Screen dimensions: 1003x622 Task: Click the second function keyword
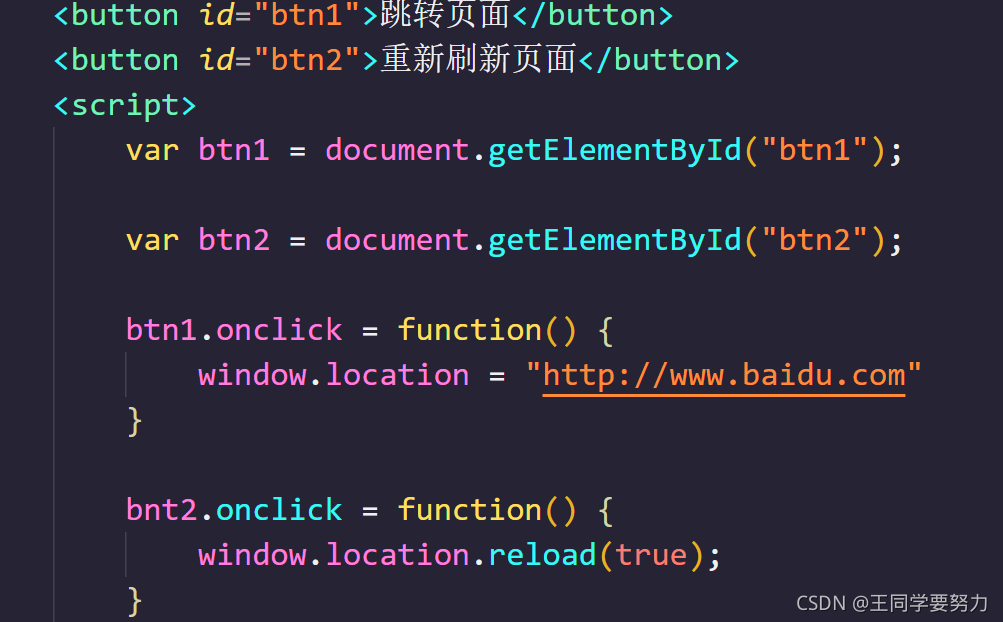[x=470, y=510]
